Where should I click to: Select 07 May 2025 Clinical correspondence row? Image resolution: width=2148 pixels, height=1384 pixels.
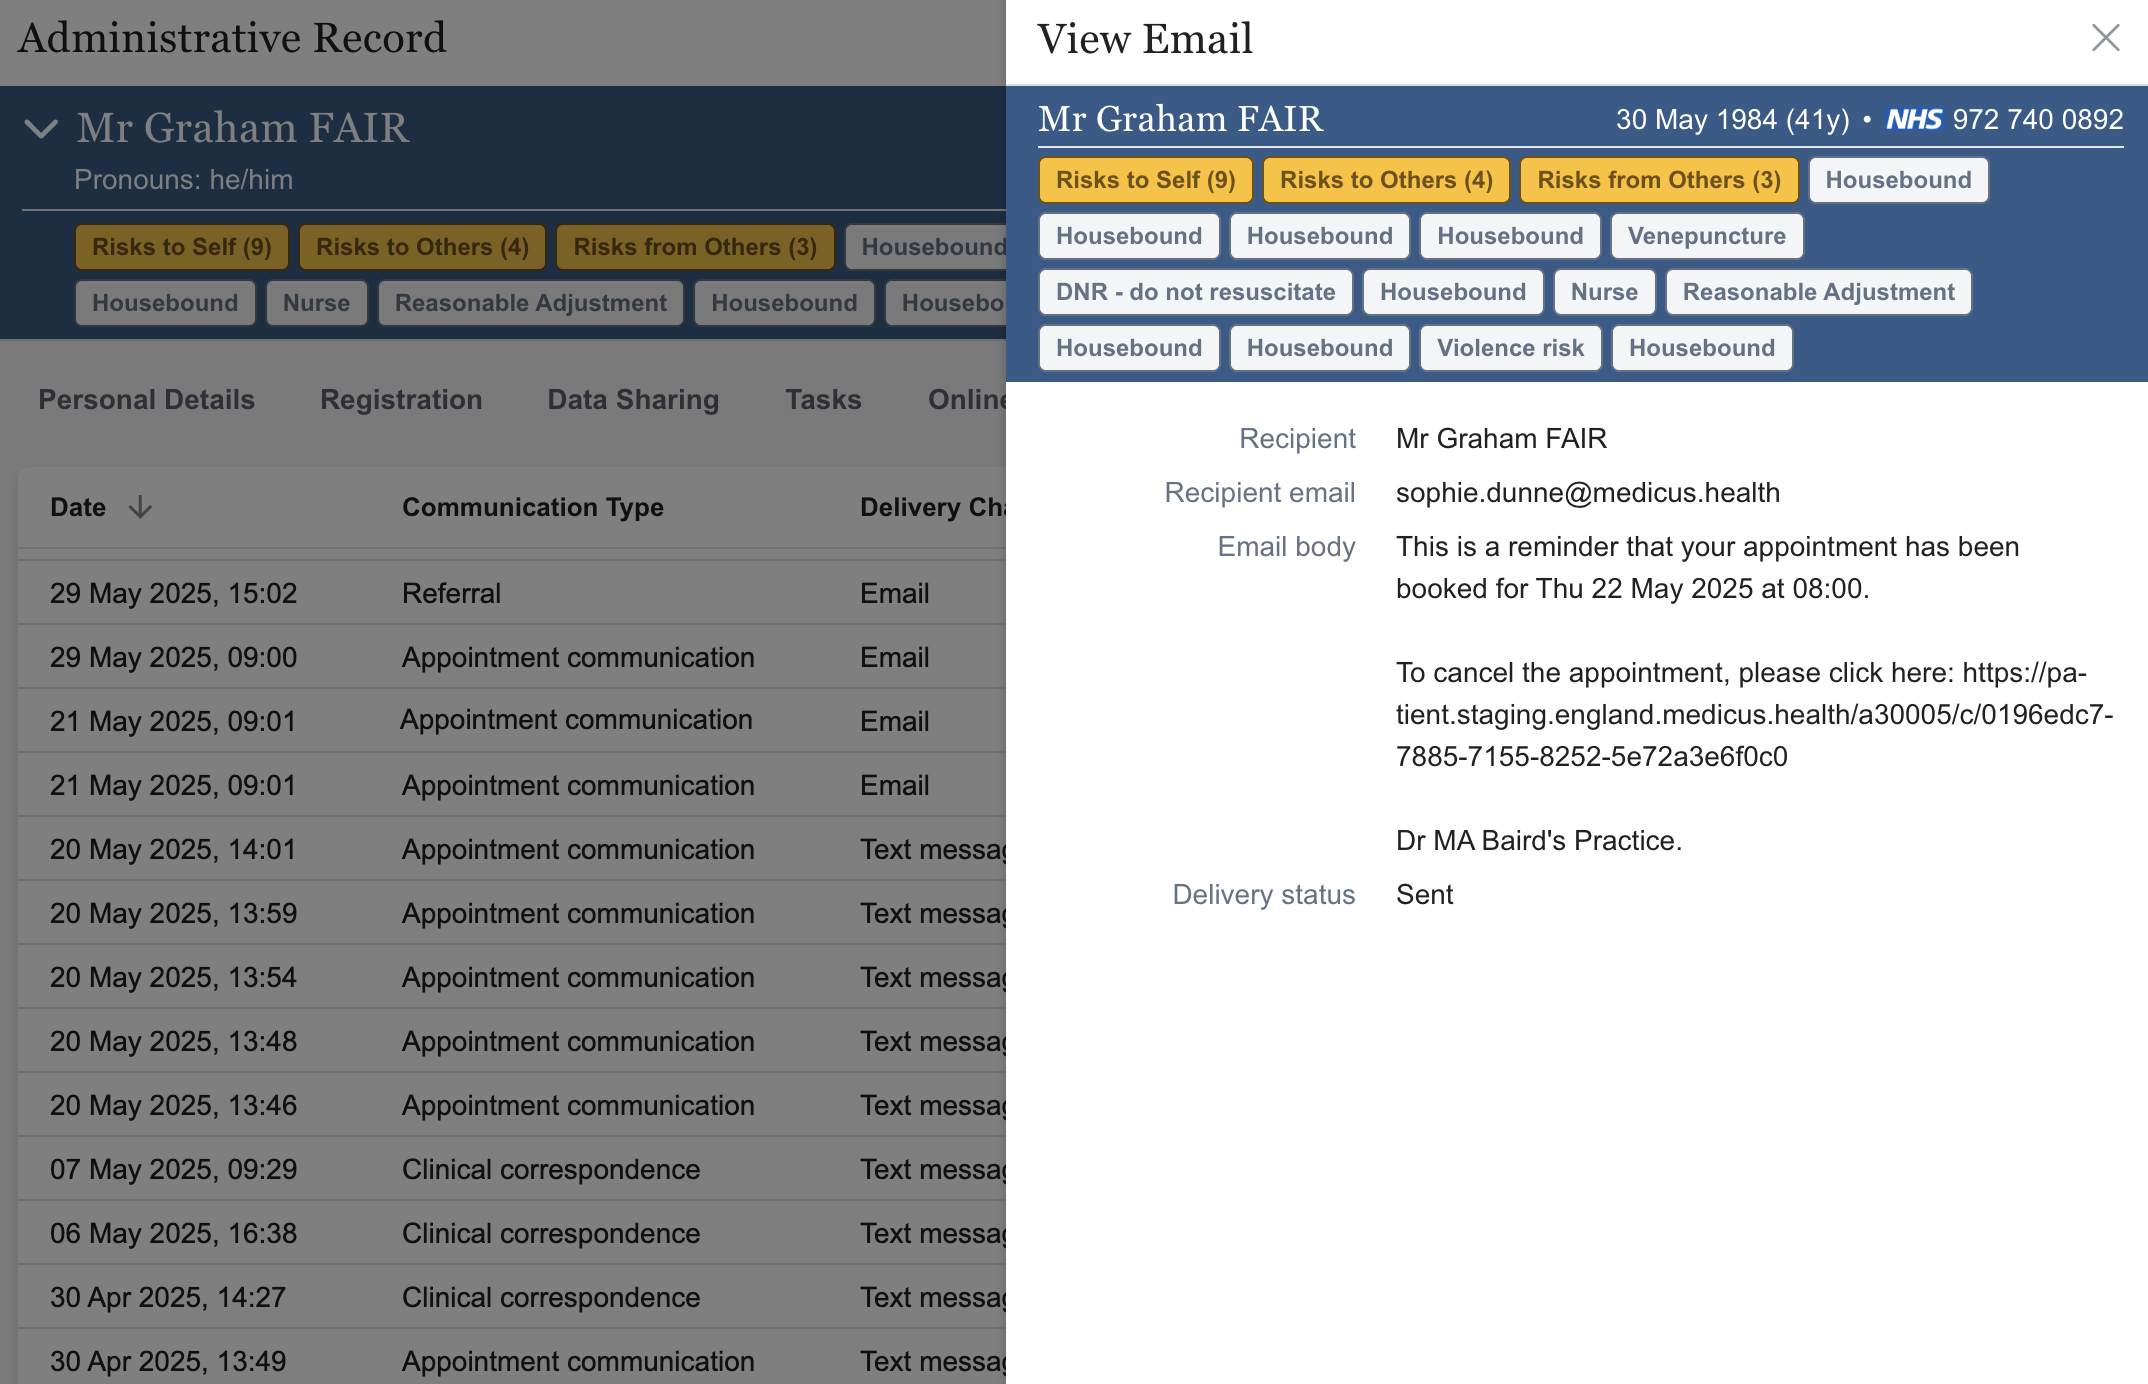coord(550,1169)
